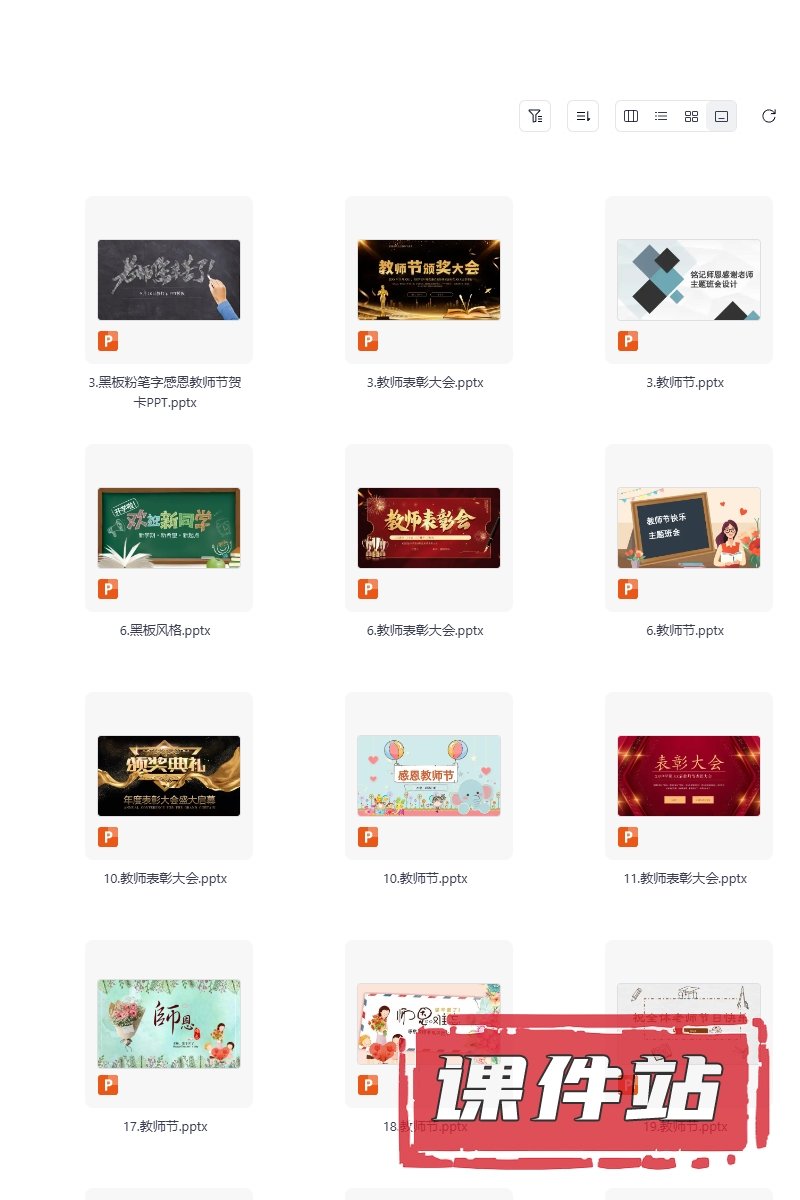The image size is (800, 1200).
Task: Open the filter options icon
Action: 535,116
